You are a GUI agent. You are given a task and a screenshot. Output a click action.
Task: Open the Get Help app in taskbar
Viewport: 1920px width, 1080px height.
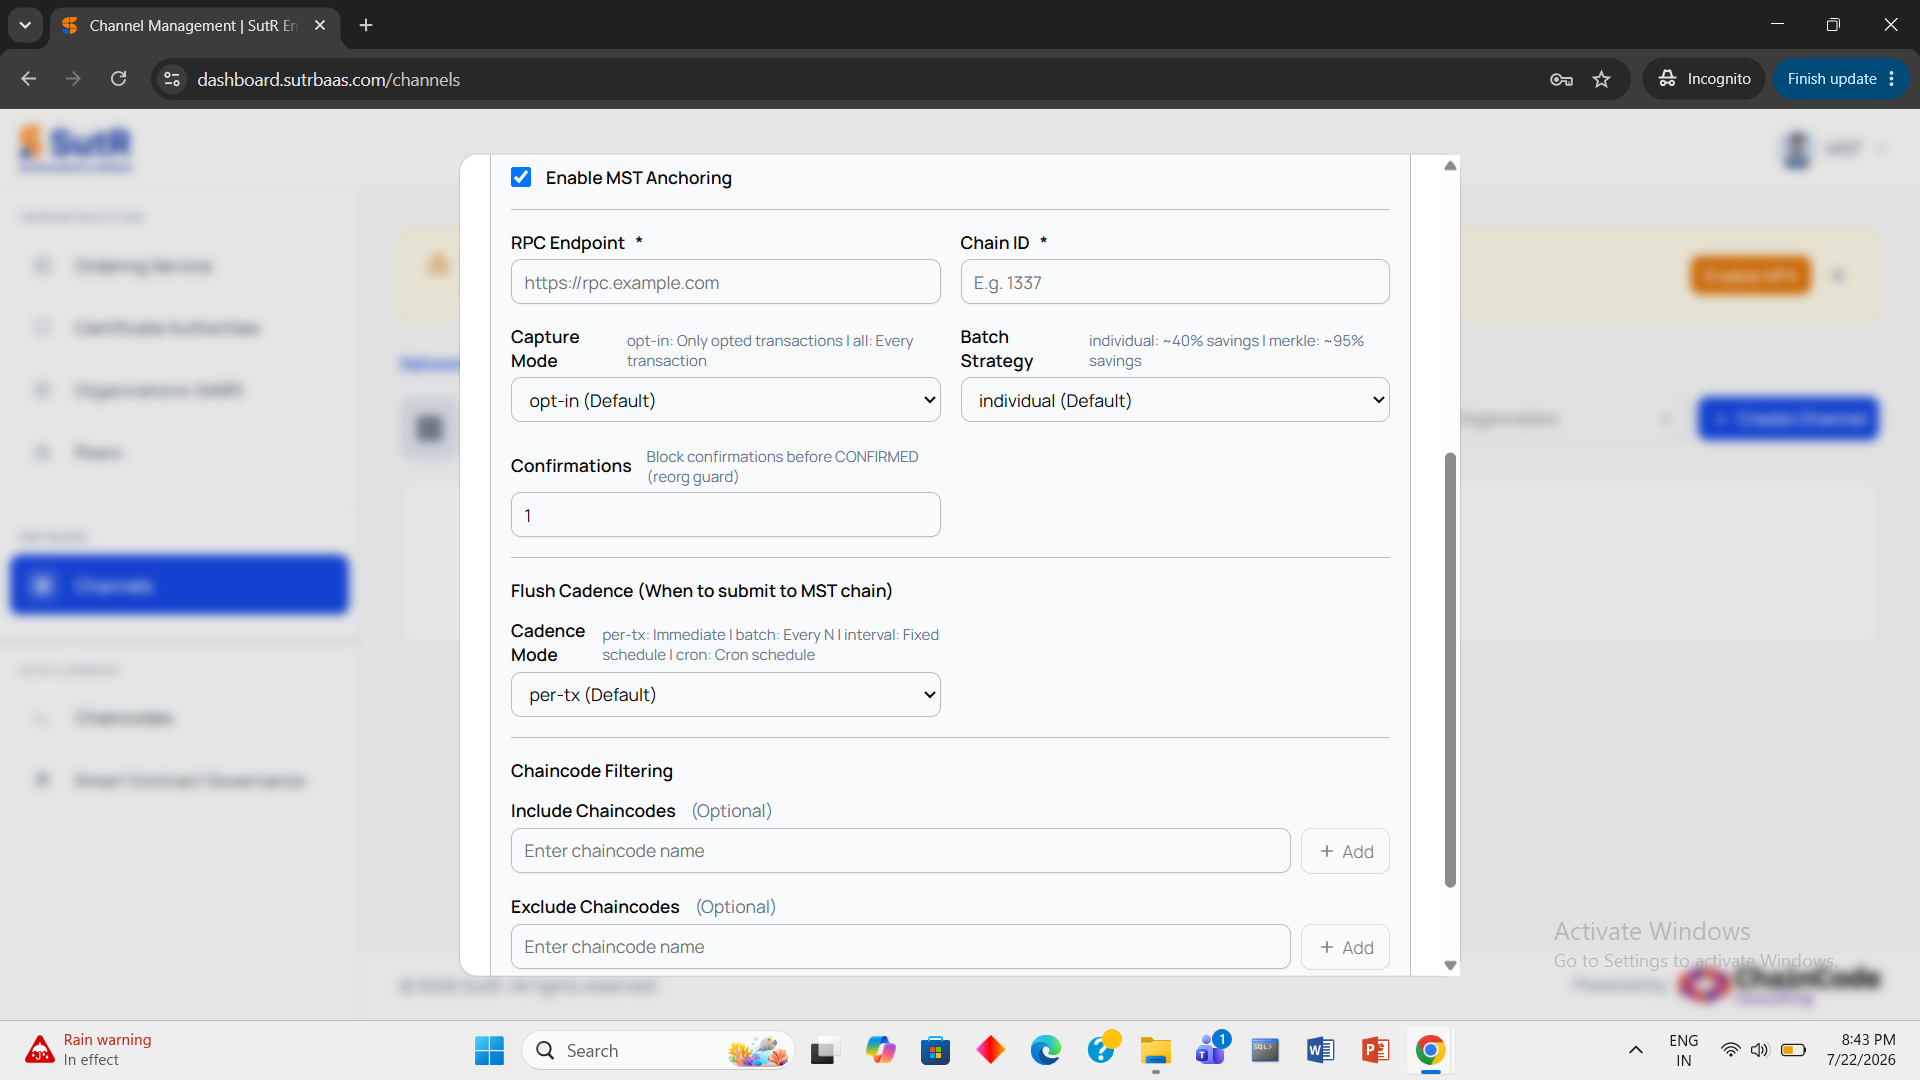pyautogui.click(x=1102, y=1050)
